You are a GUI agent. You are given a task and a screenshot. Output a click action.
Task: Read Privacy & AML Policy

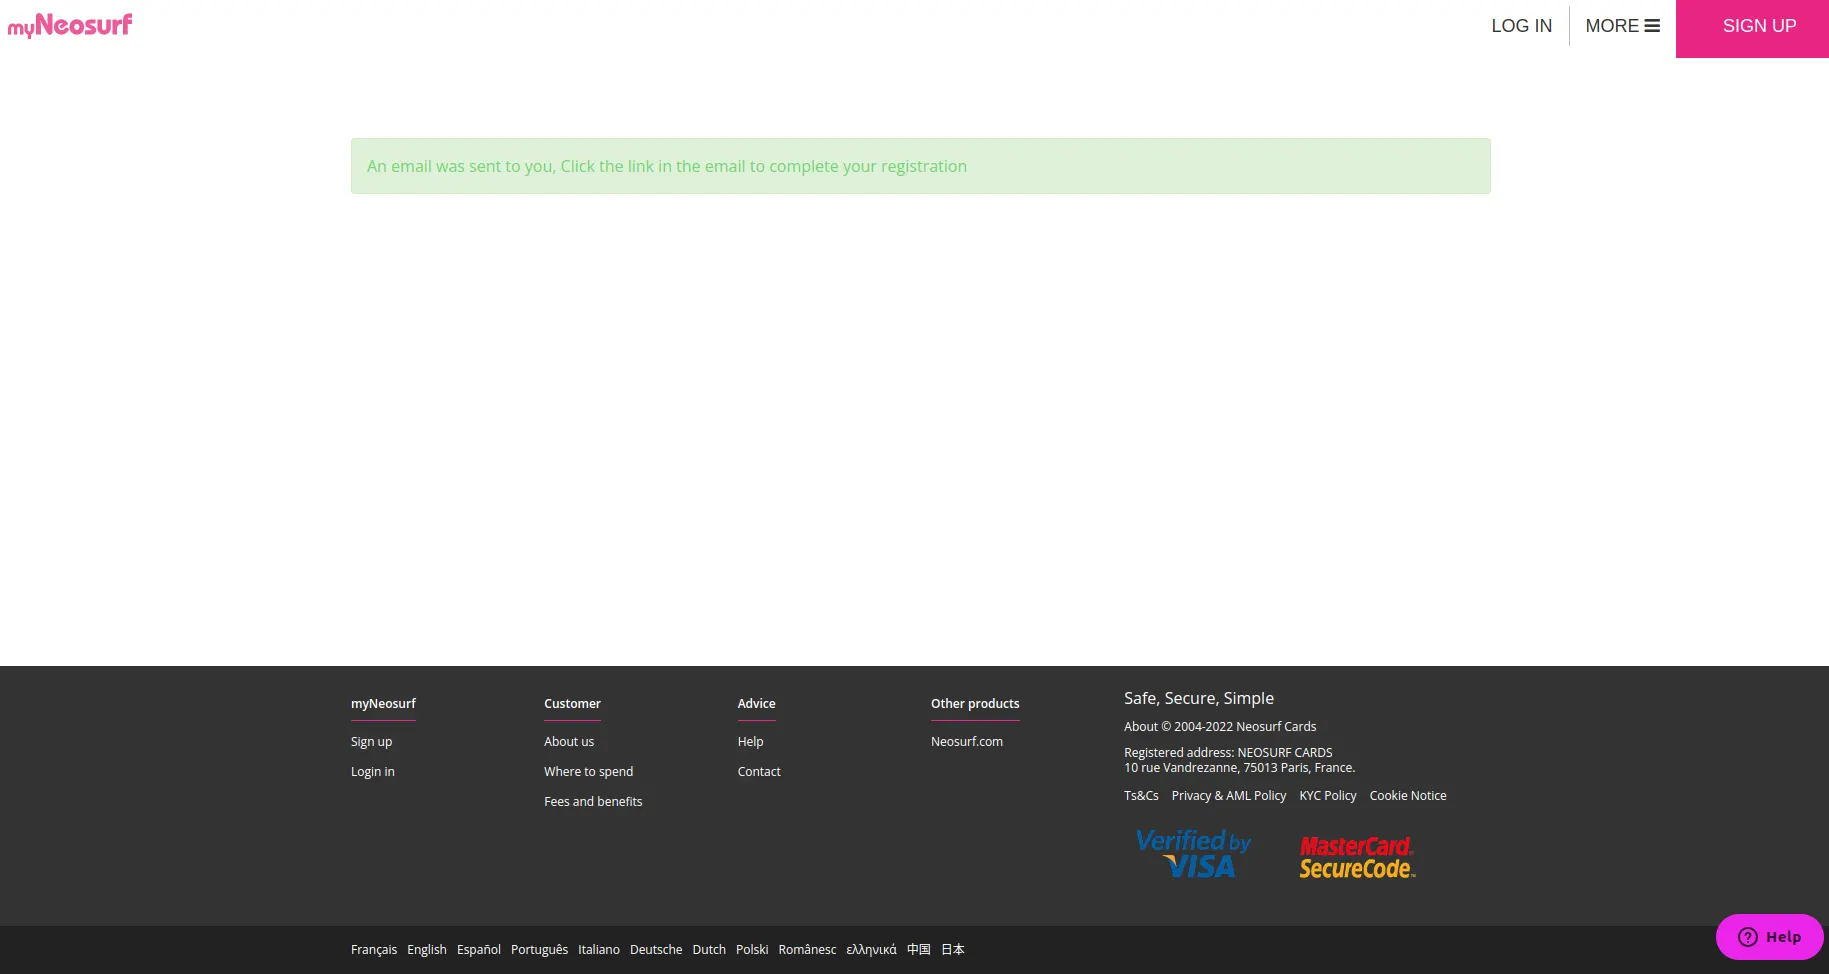point(1229,796)
